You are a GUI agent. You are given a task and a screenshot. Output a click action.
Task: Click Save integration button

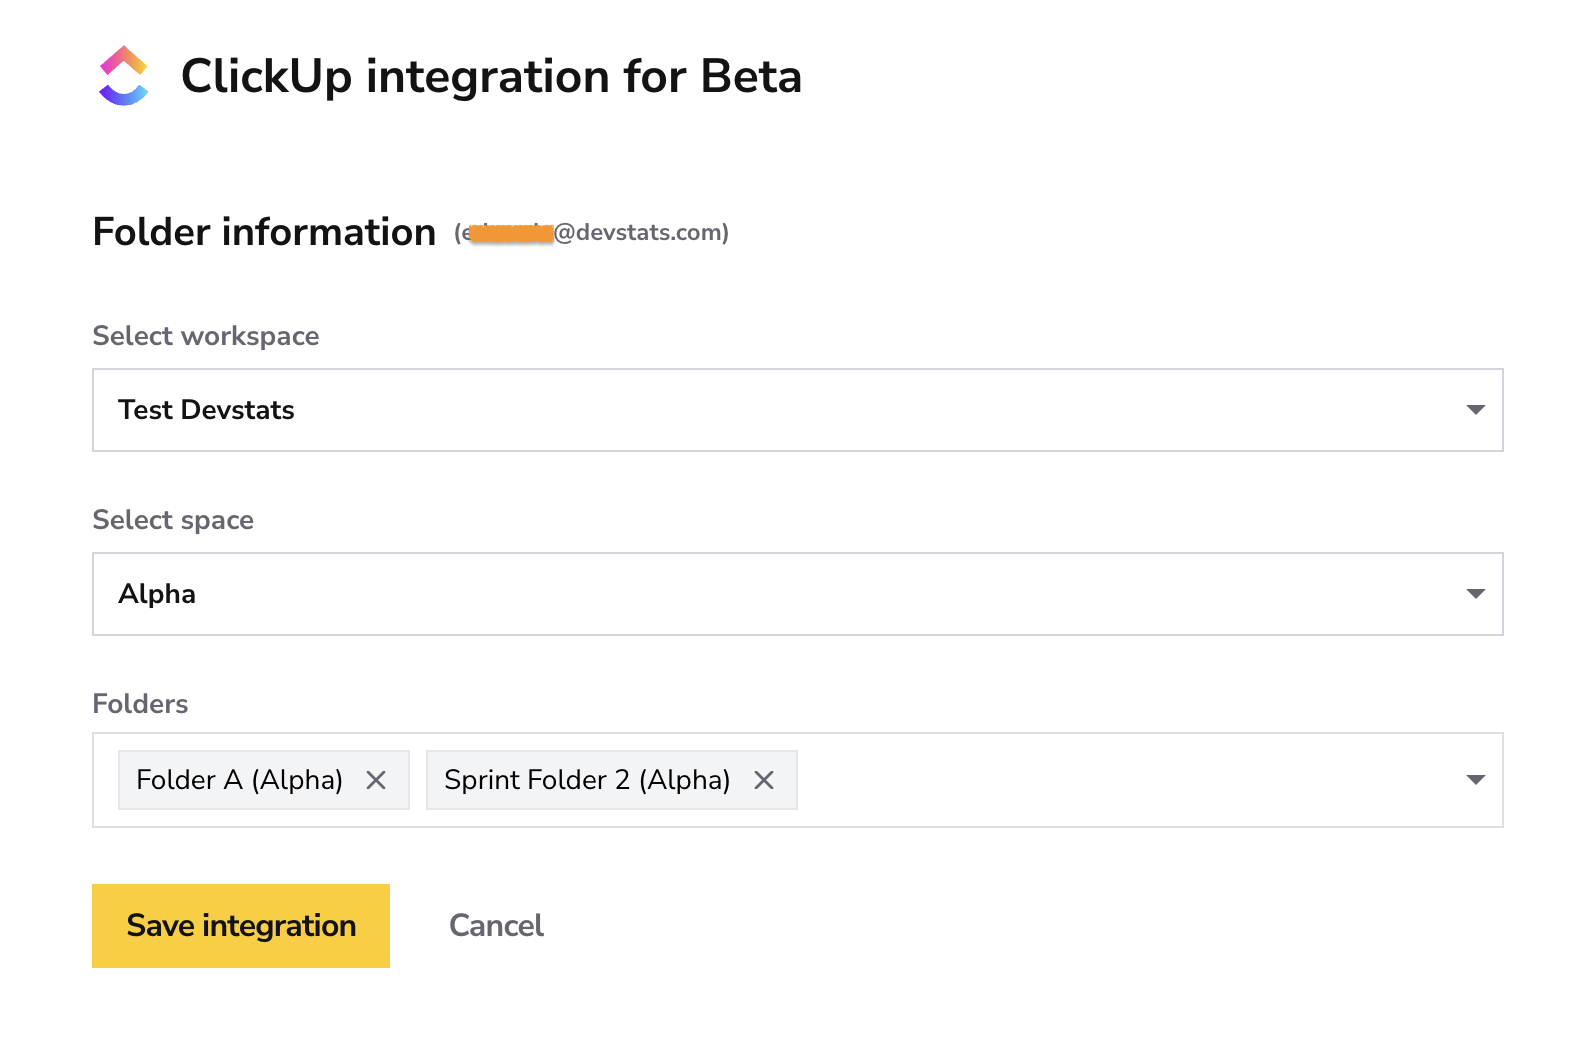click(241, 926)
